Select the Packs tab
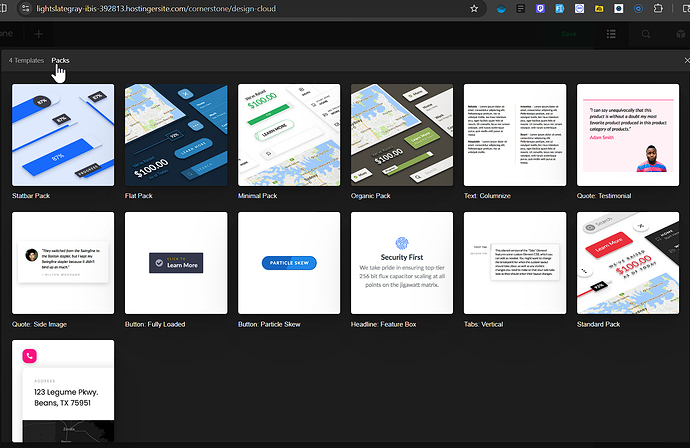This screenshot has height=448, width=690. 61,61
